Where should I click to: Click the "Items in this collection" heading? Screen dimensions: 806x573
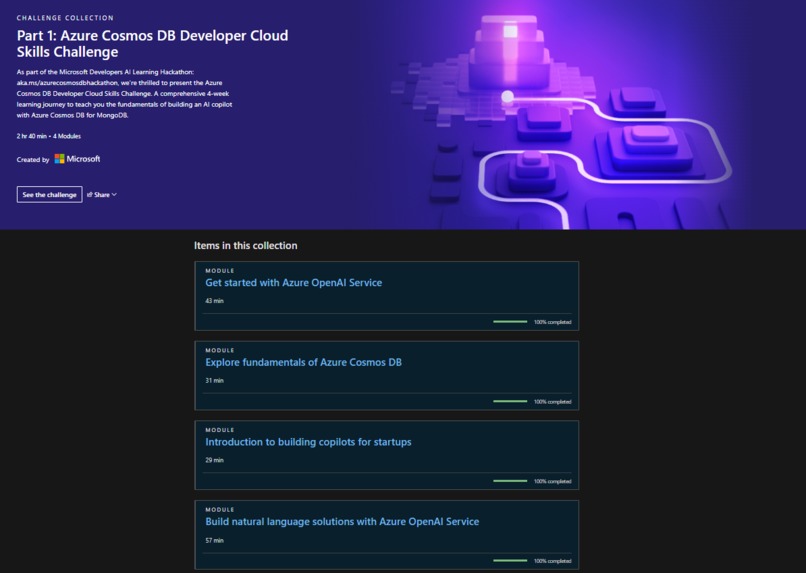[245, 246]
